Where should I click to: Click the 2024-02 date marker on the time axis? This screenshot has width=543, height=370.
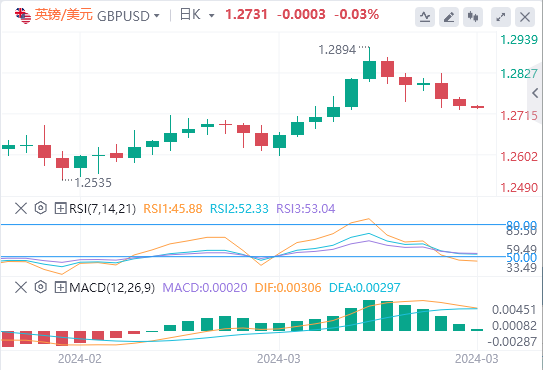pyautogui.click(x=80, y=359)
